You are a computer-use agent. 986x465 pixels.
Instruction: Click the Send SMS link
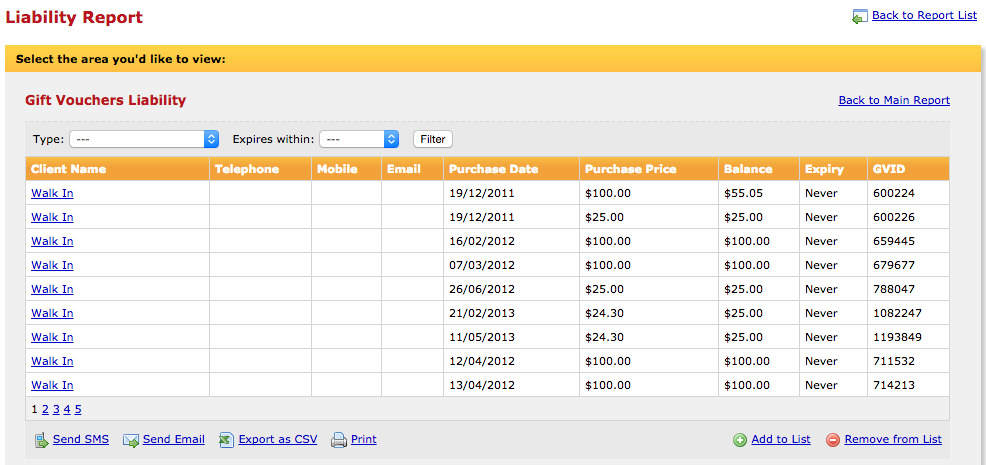(x=81, y=439)
